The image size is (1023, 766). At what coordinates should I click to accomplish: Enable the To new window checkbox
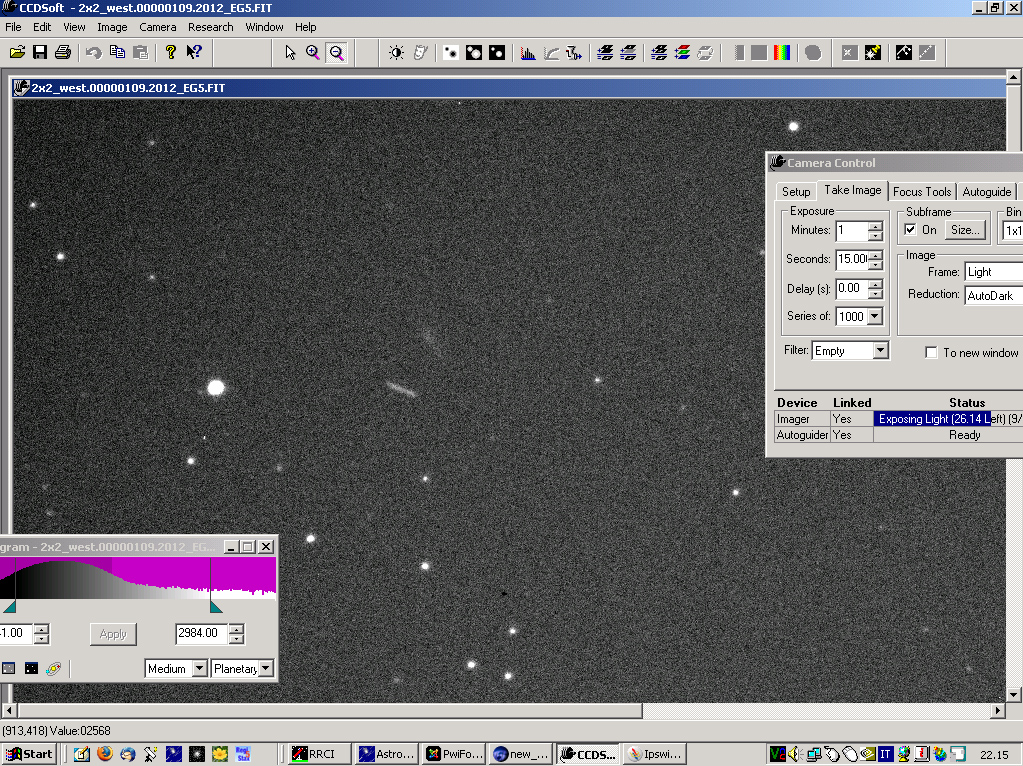[x=931, y=353]
